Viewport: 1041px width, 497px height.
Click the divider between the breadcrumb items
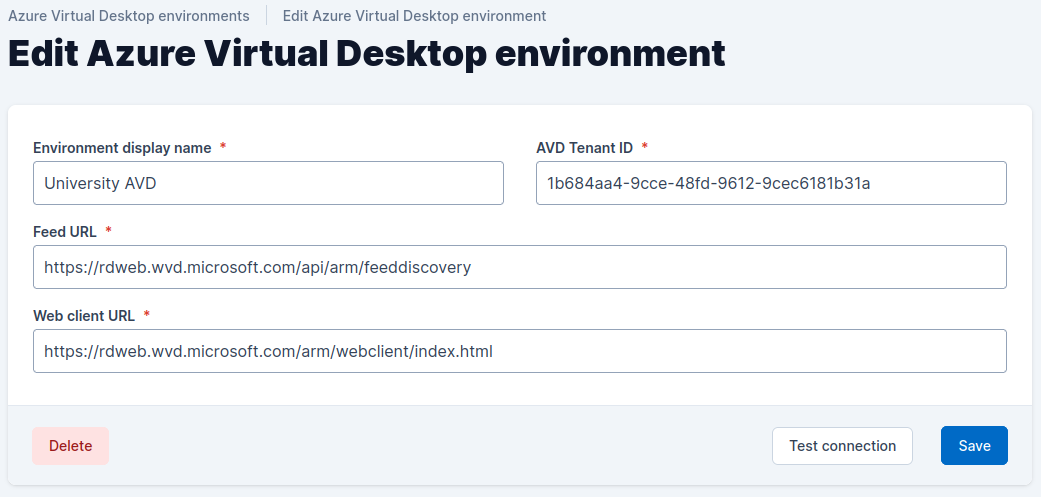[266, 16]
